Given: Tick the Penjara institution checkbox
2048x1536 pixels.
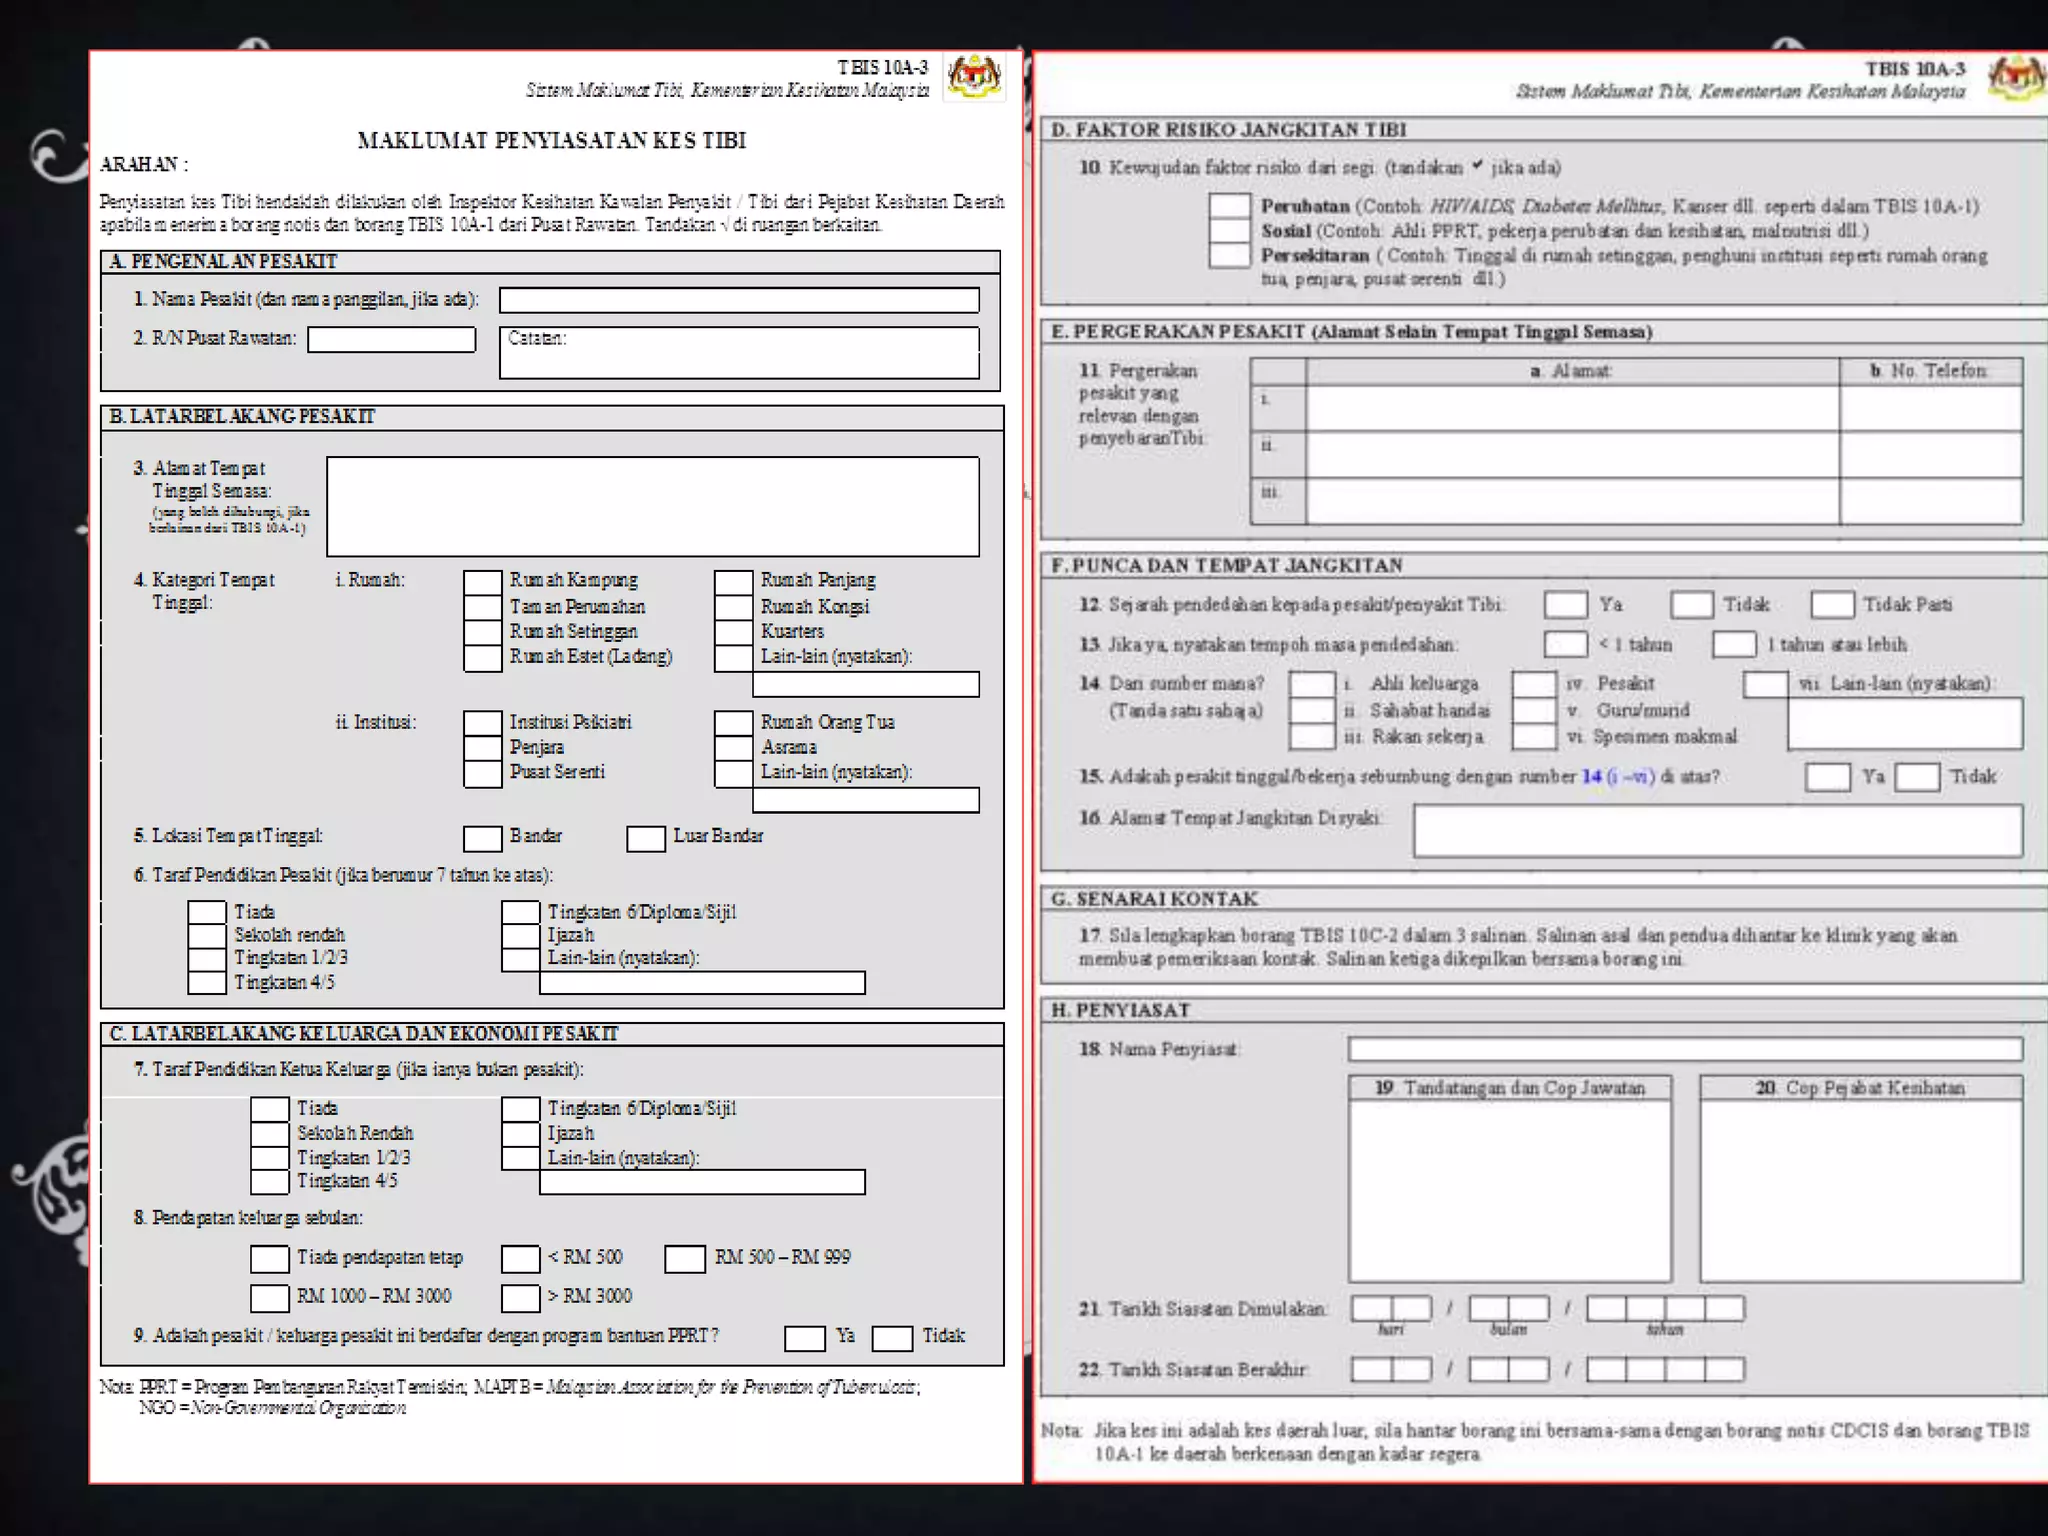Looking at the screenshot, I should (482, 748).
